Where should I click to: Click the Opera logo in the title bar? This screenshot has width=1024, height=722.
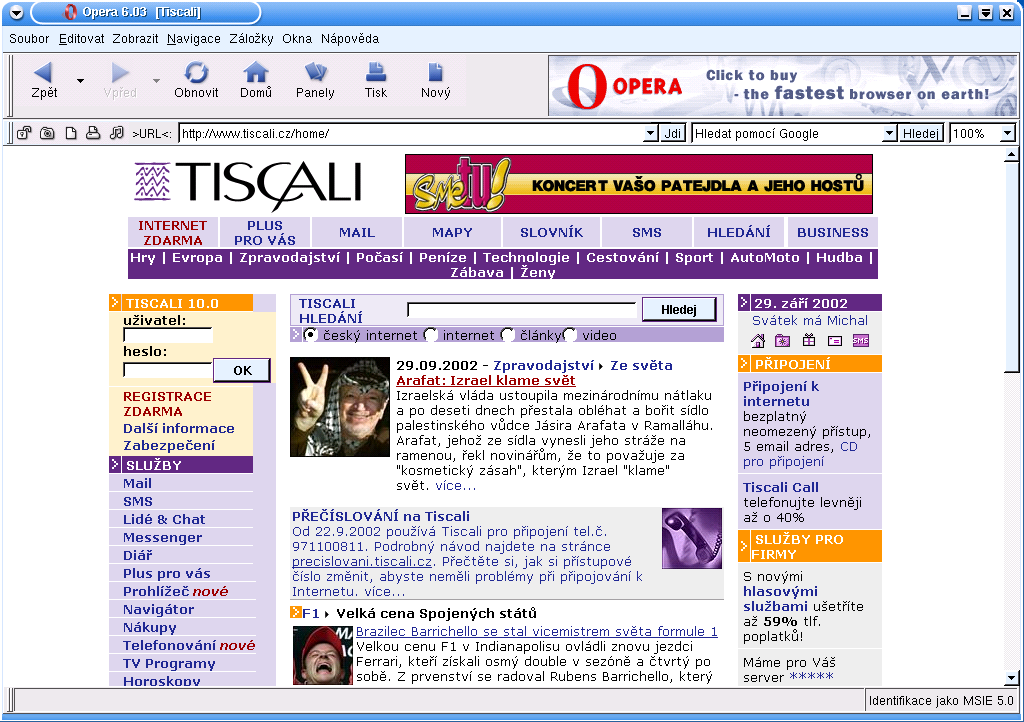[x=71, y=12]
